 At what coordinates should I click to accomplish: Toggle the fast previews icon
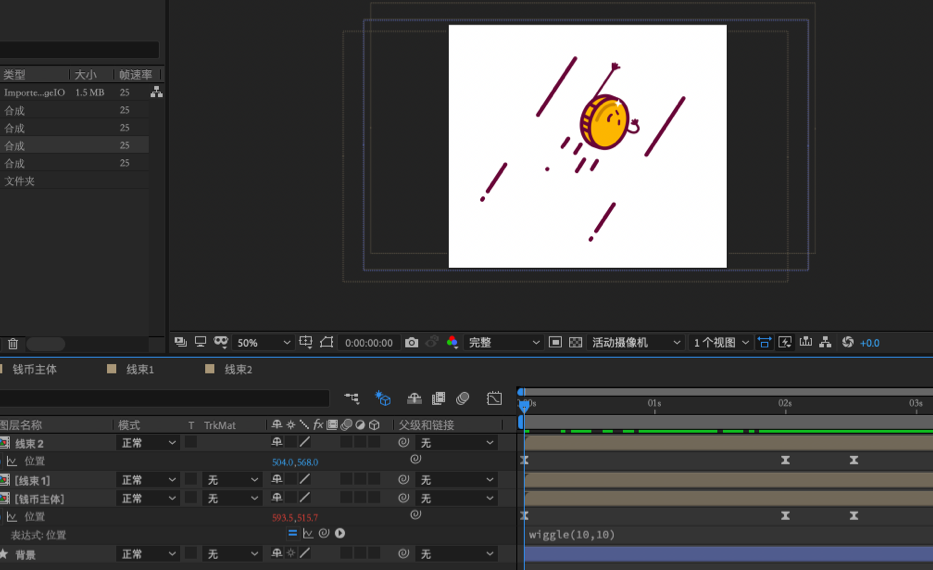(785, 342)
